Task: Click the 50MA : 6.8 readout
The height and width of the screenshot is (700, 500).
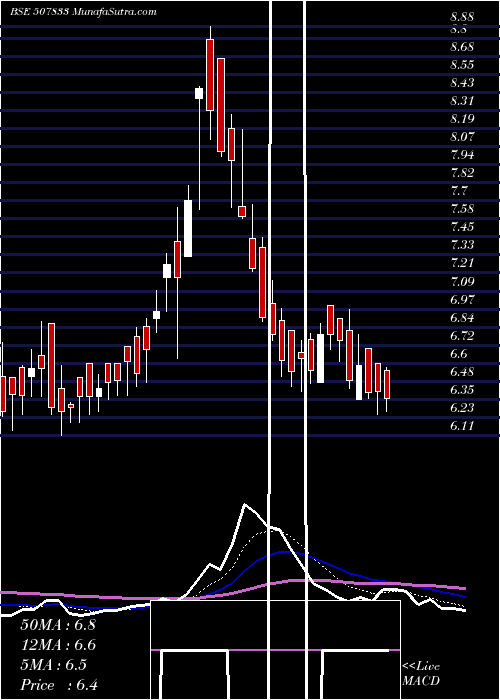Action: pos(58,625)
